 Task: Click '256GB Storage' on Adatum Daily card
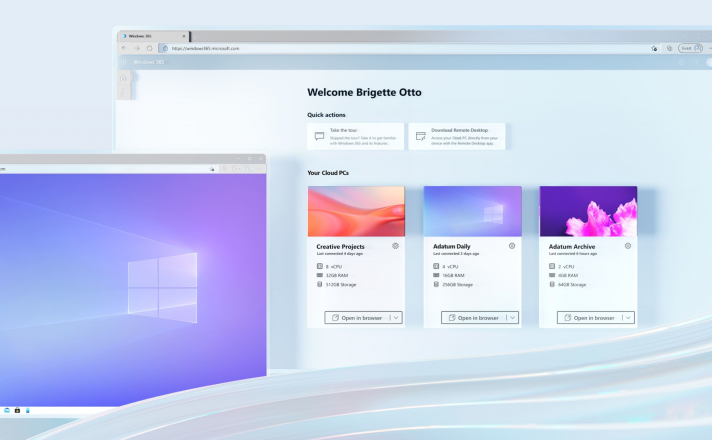tap(458, 285)
